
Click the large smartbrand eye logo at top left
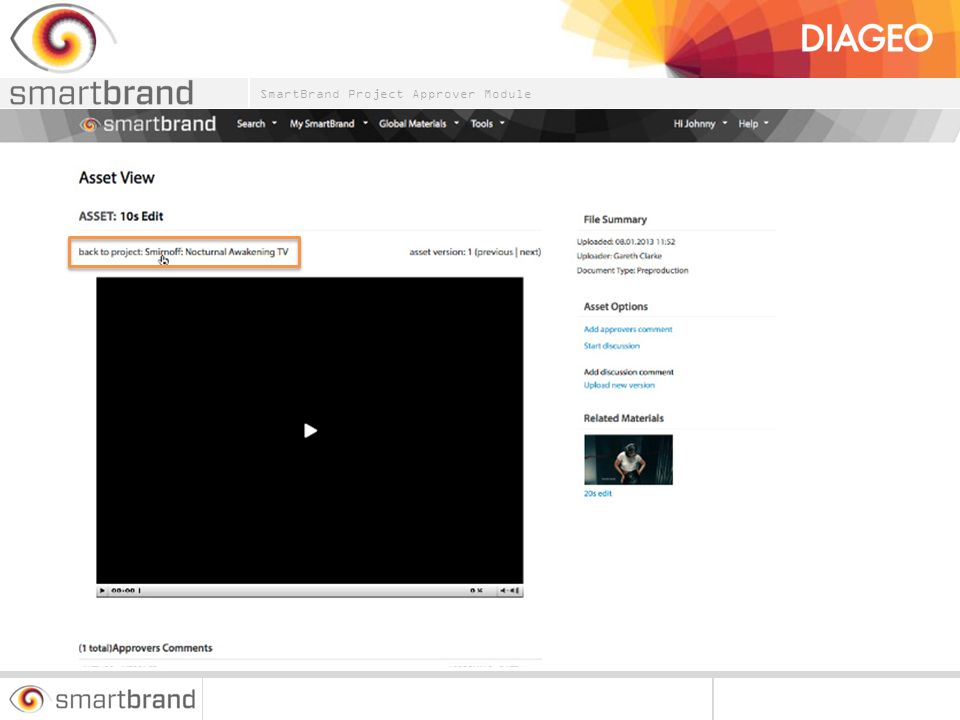63,37
